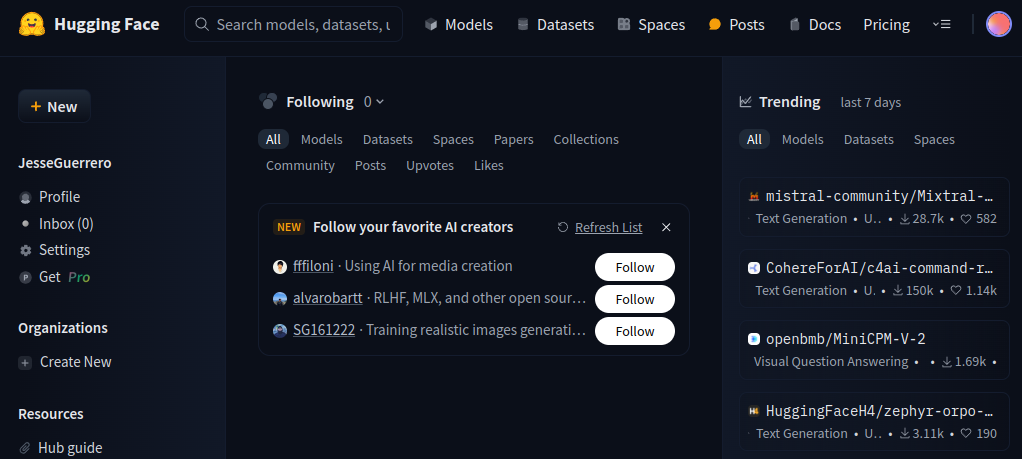The image size is (1022, 459).
Task: Click the paperclip icon by Hub guide
Action: tap(25, 449)
